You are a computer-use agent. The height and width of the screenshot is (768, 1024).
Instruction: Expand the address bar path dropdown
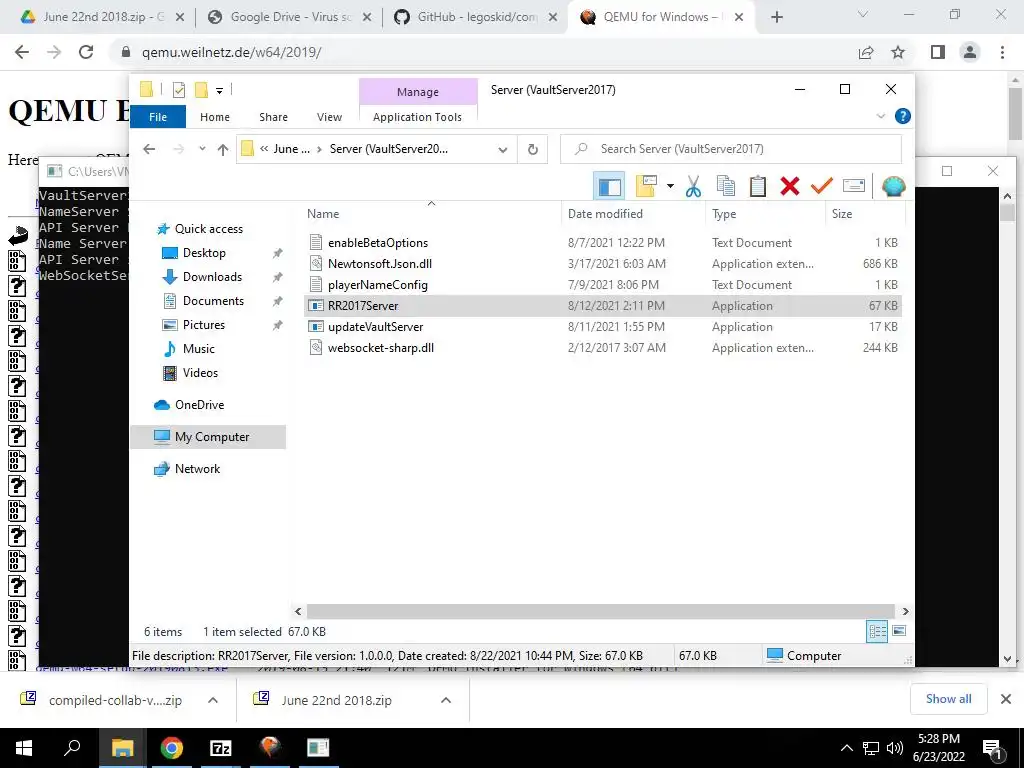pyautogui.click(x=503, y=150)
